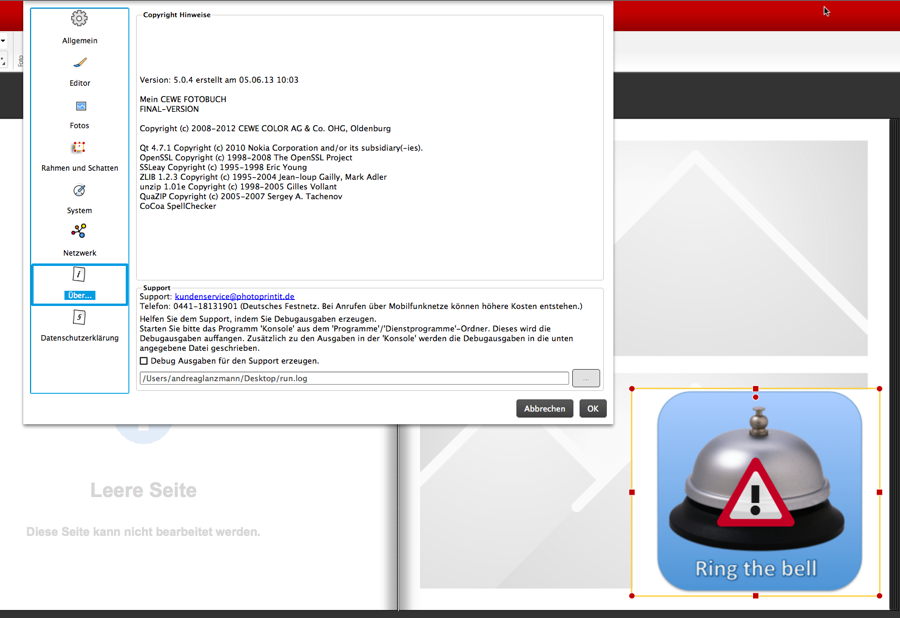This screenshot has width=900, height=618.
Task: Open the System compass icon section
Action: 79,191
